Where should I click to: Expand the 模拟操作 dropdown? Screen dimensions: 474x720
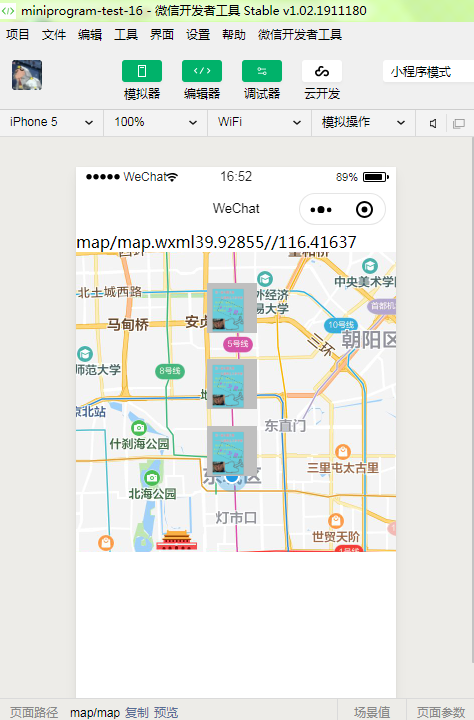tap(363, 122)
